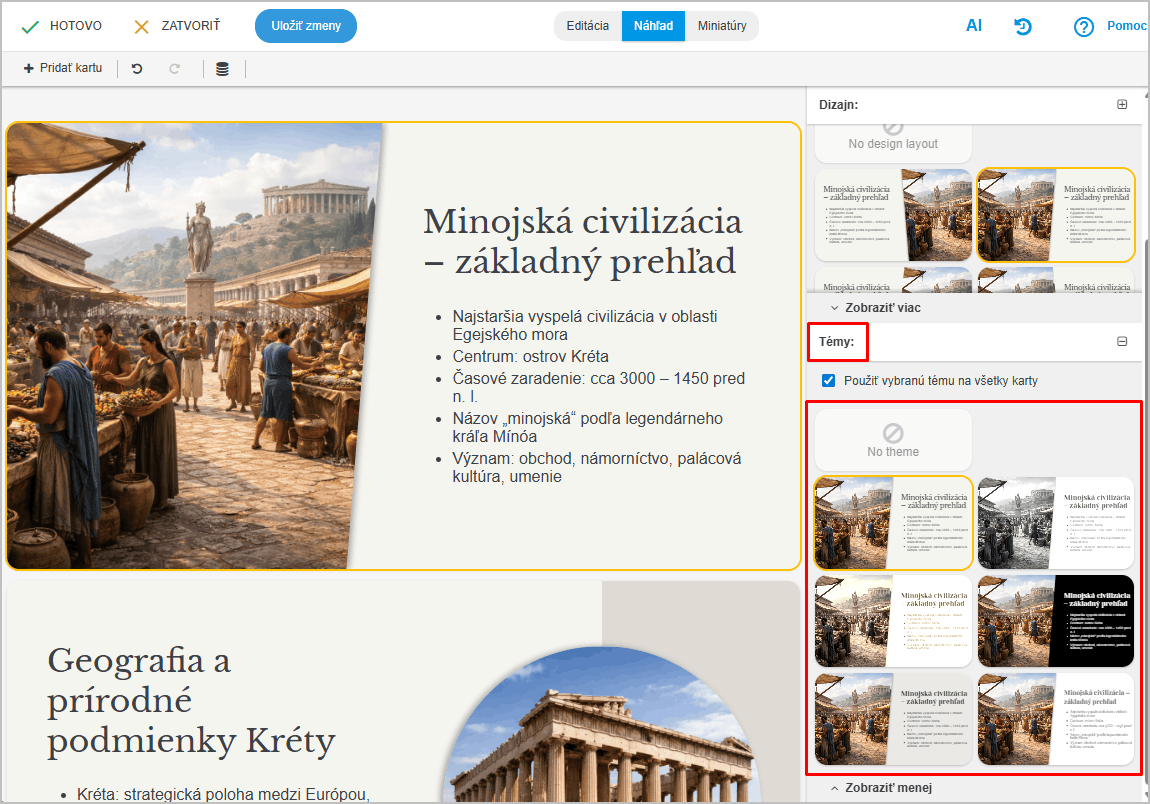Choose the No theme option
The image size is (1150, 804).
tap(893, 440)
